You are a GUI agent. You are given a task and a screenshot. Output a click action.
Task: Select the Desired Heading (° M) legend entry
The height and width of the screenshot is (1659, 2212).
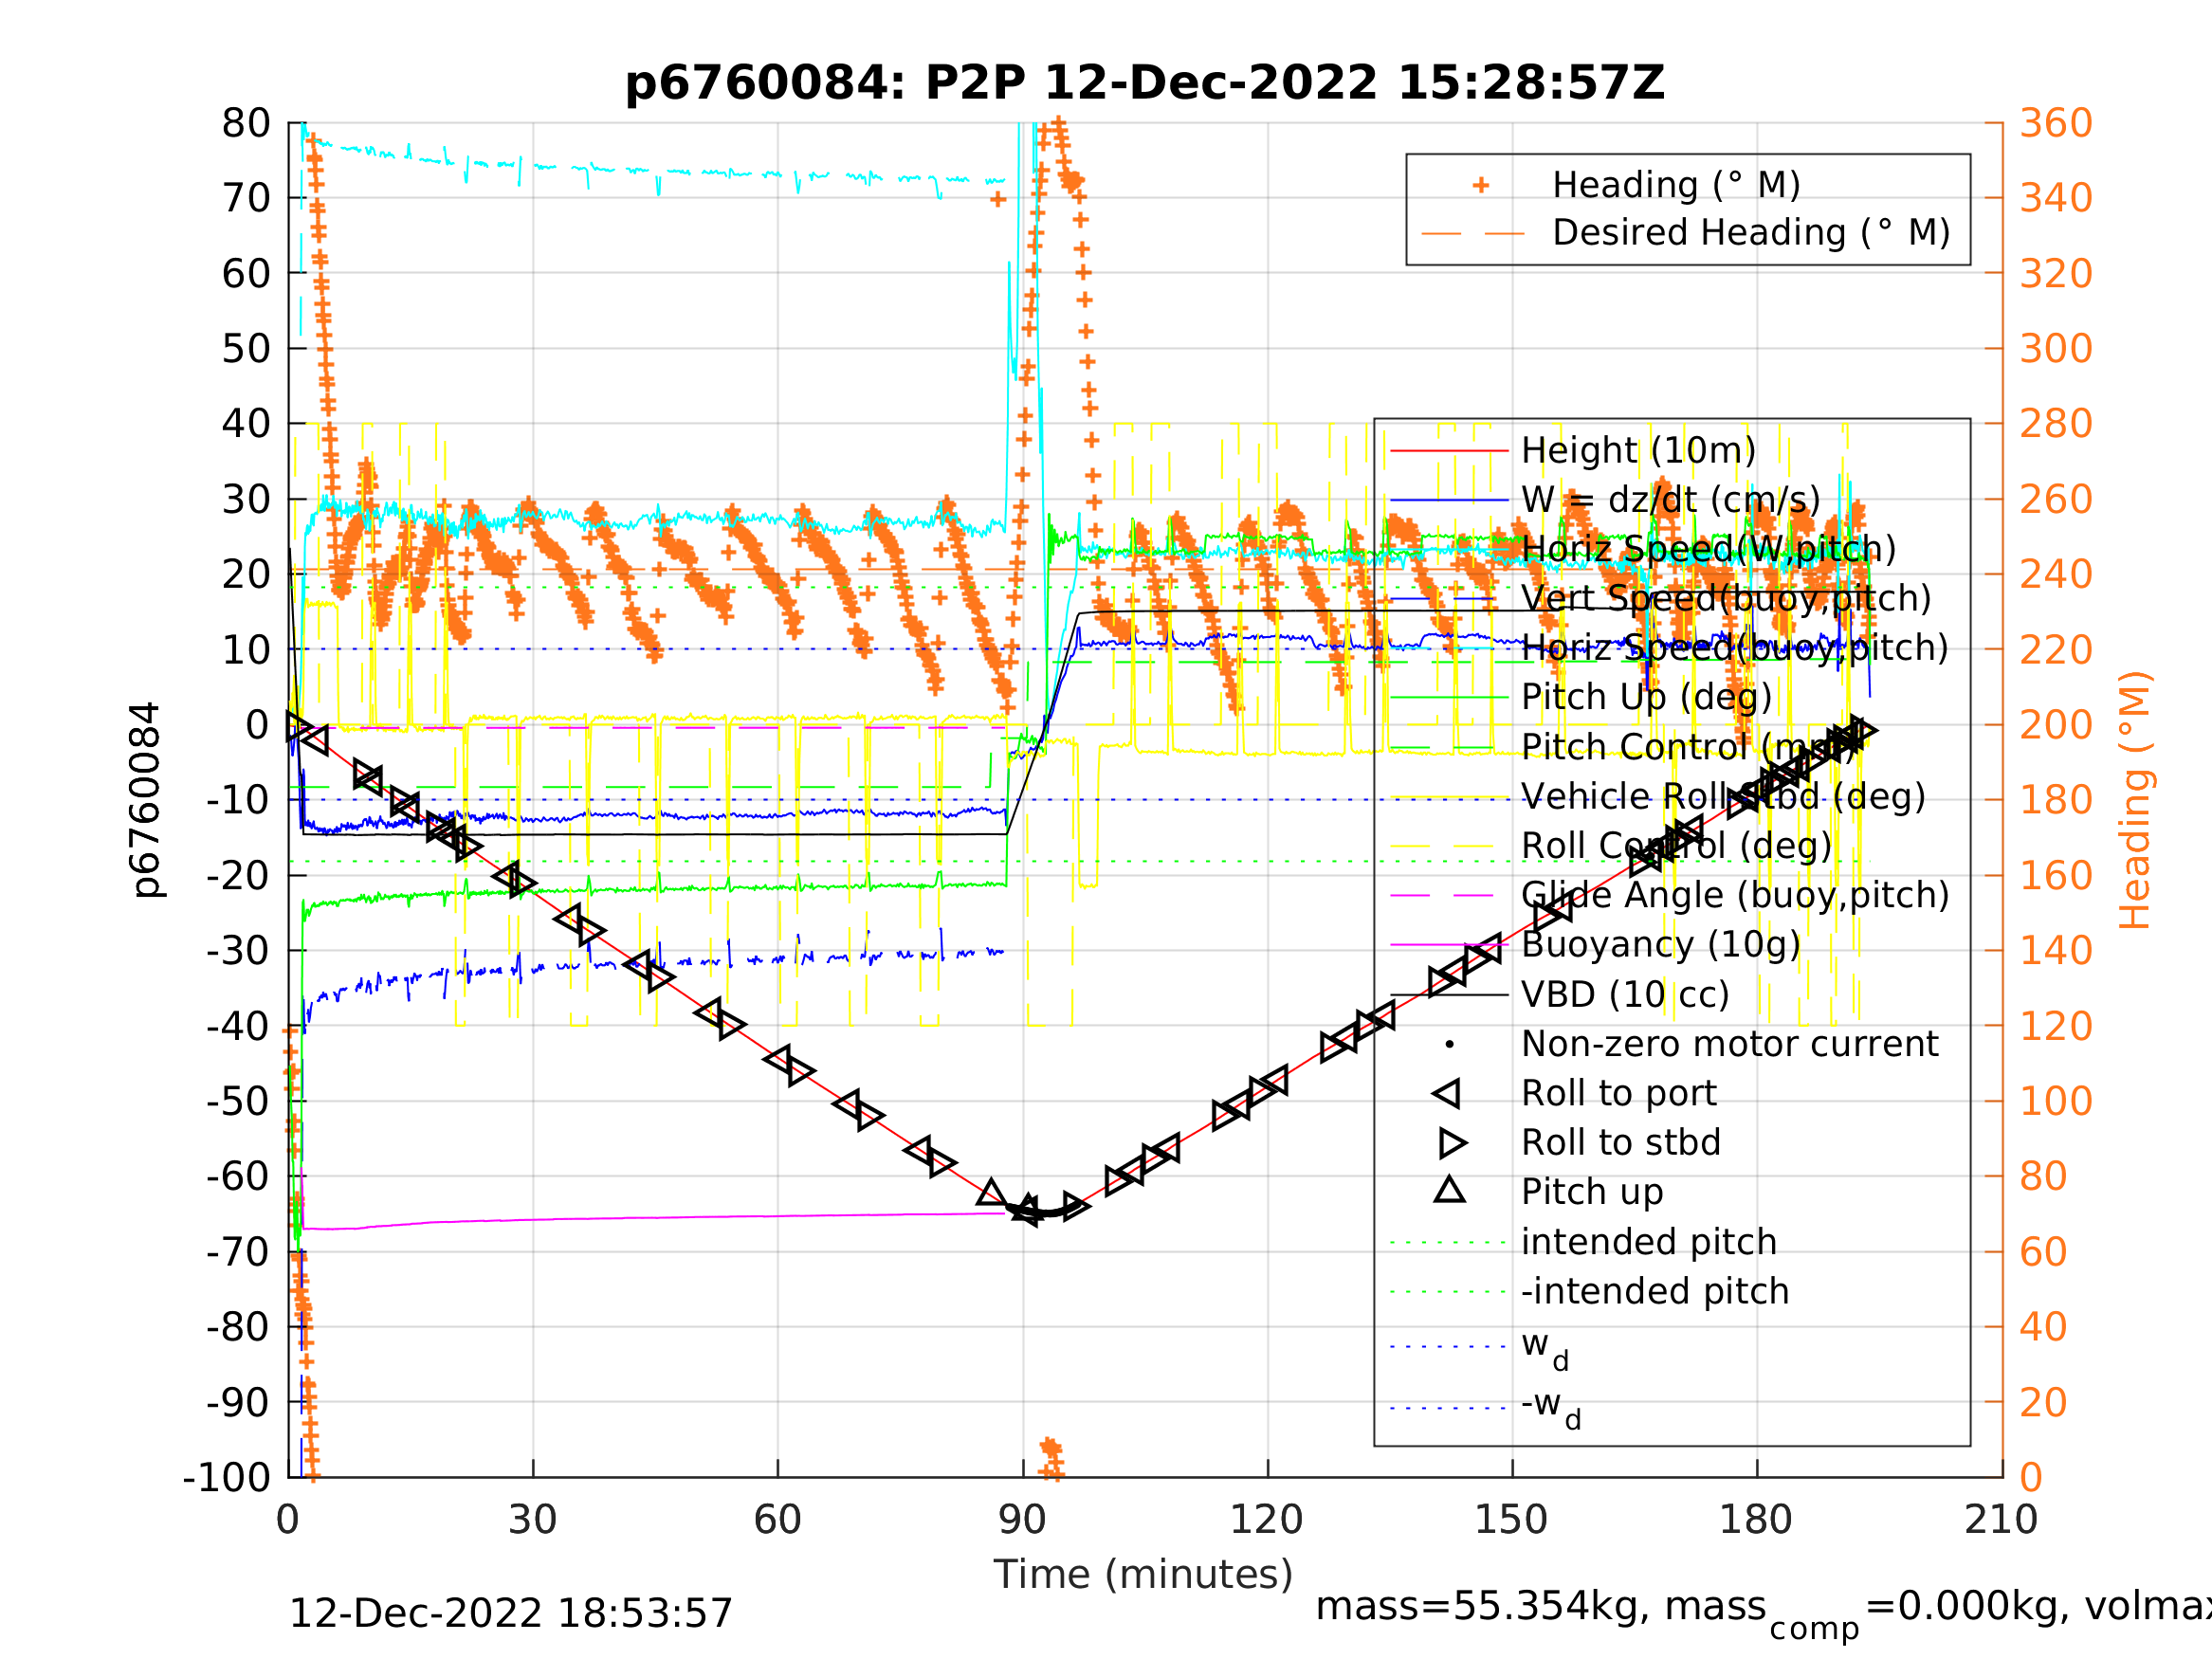tap(1751, 233)
